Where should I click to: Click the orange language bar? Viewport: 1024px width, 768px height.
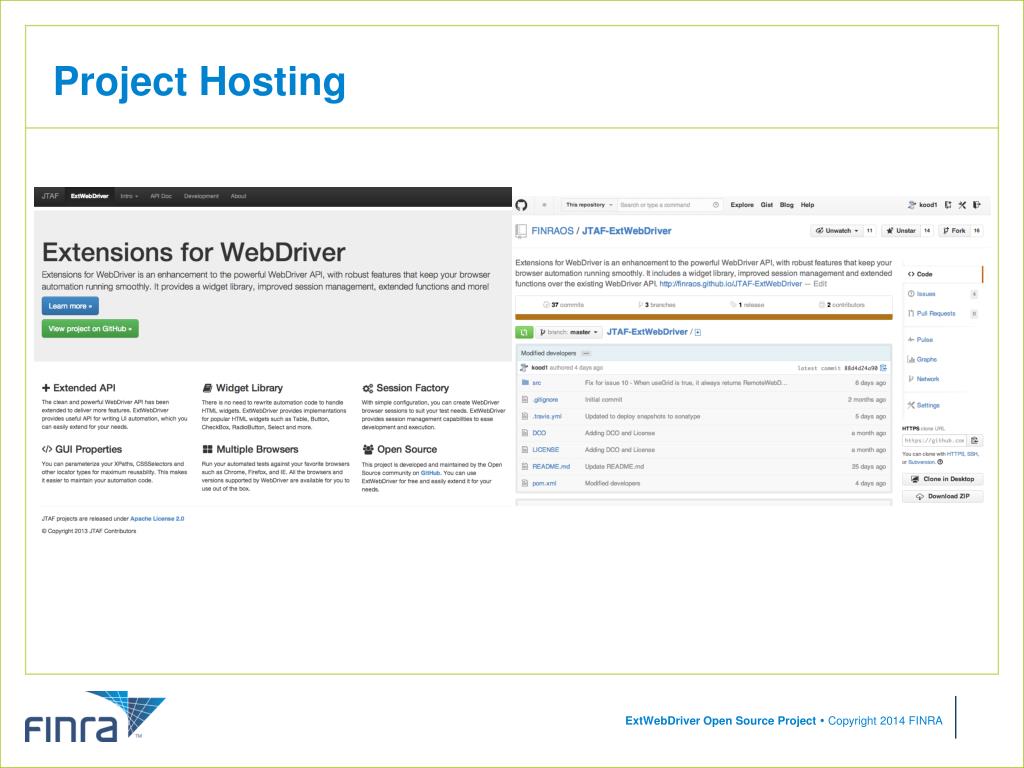[x=704, y=317]
